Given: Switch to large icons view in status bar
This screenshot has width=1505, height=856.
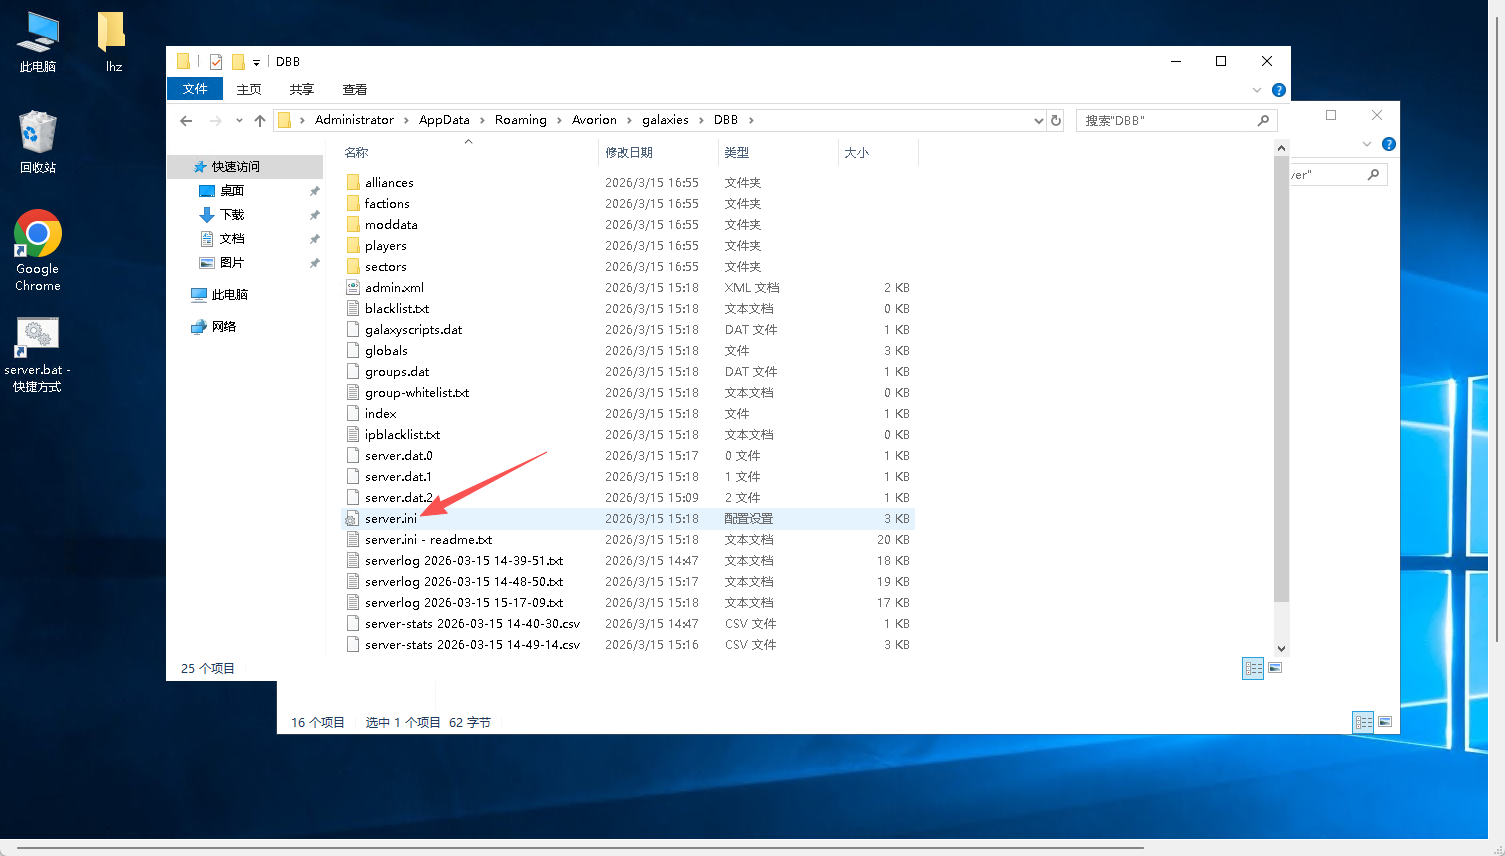Looking at the screenshot, I should coord(1275,668).
